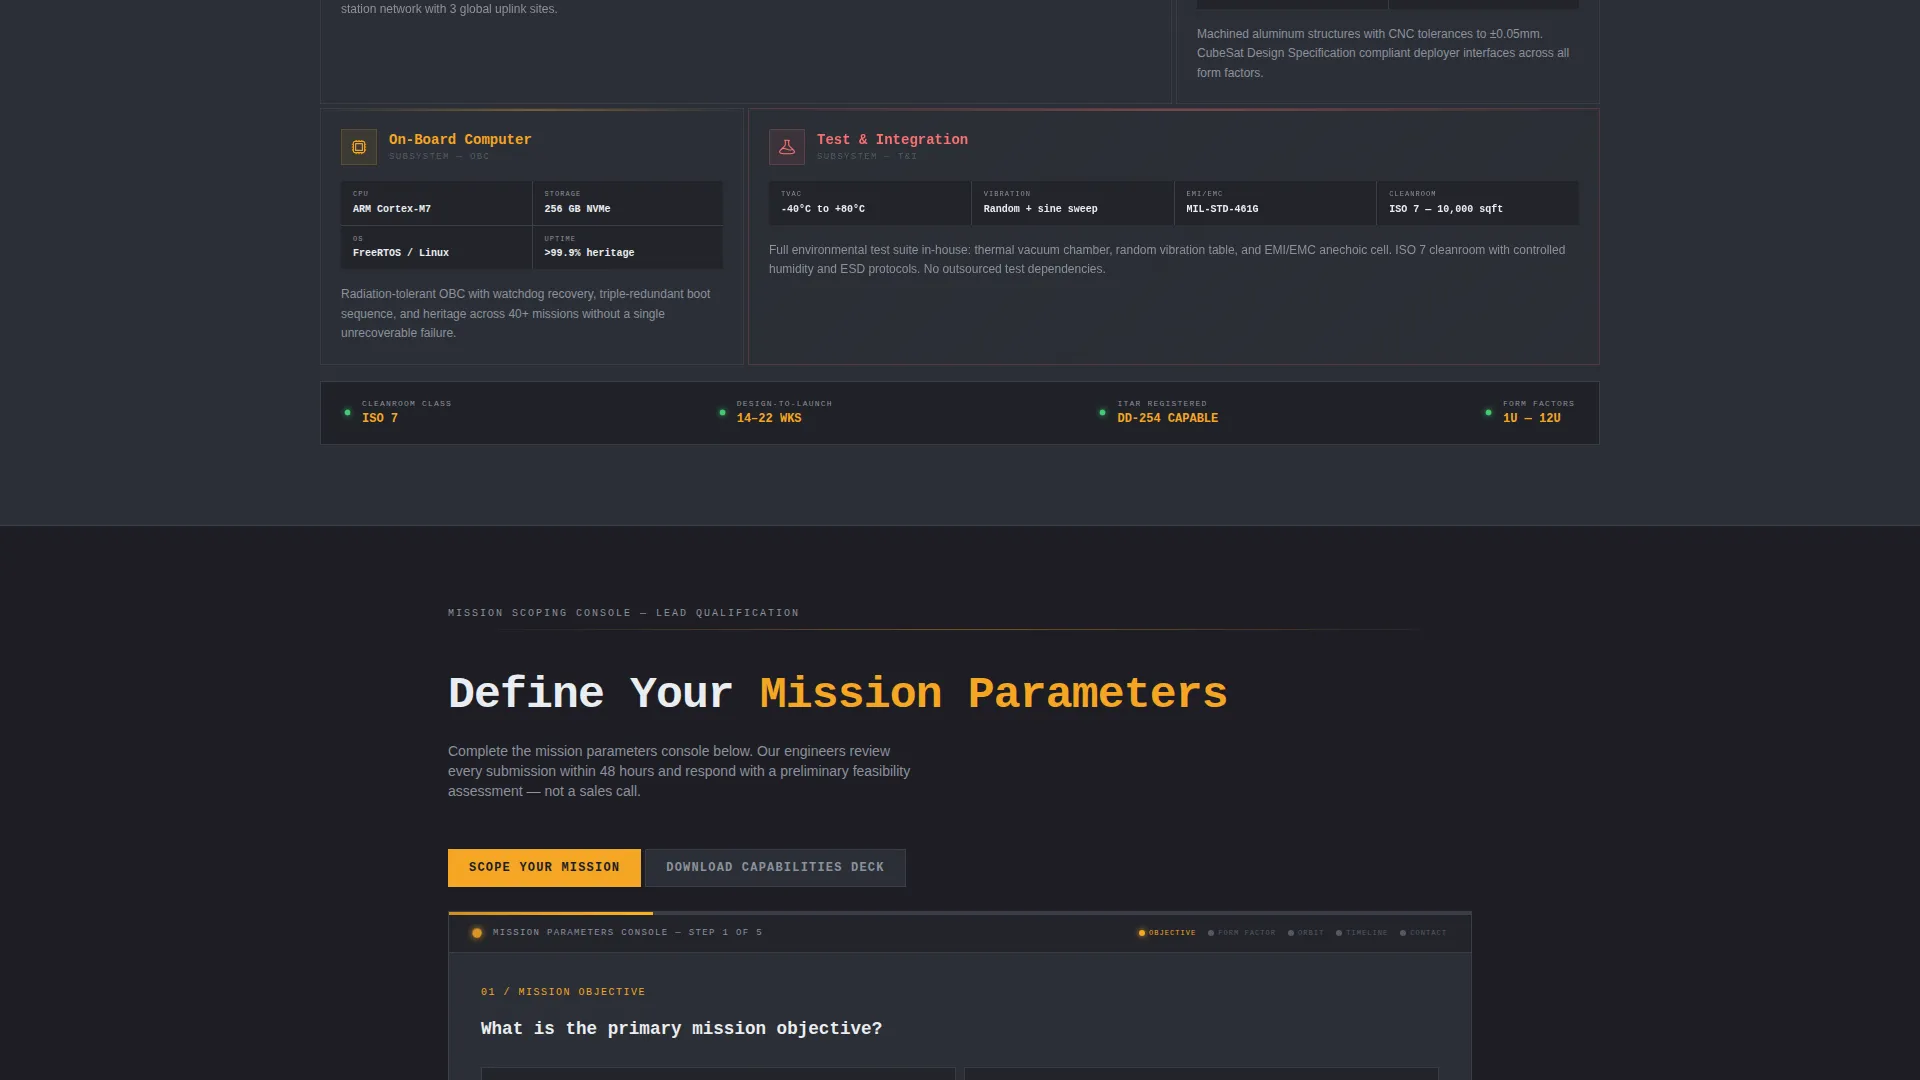1920x1080 pixels.
Task: Click the green dot beside ITAR Registered
Action: click(x=1102, y=412)
